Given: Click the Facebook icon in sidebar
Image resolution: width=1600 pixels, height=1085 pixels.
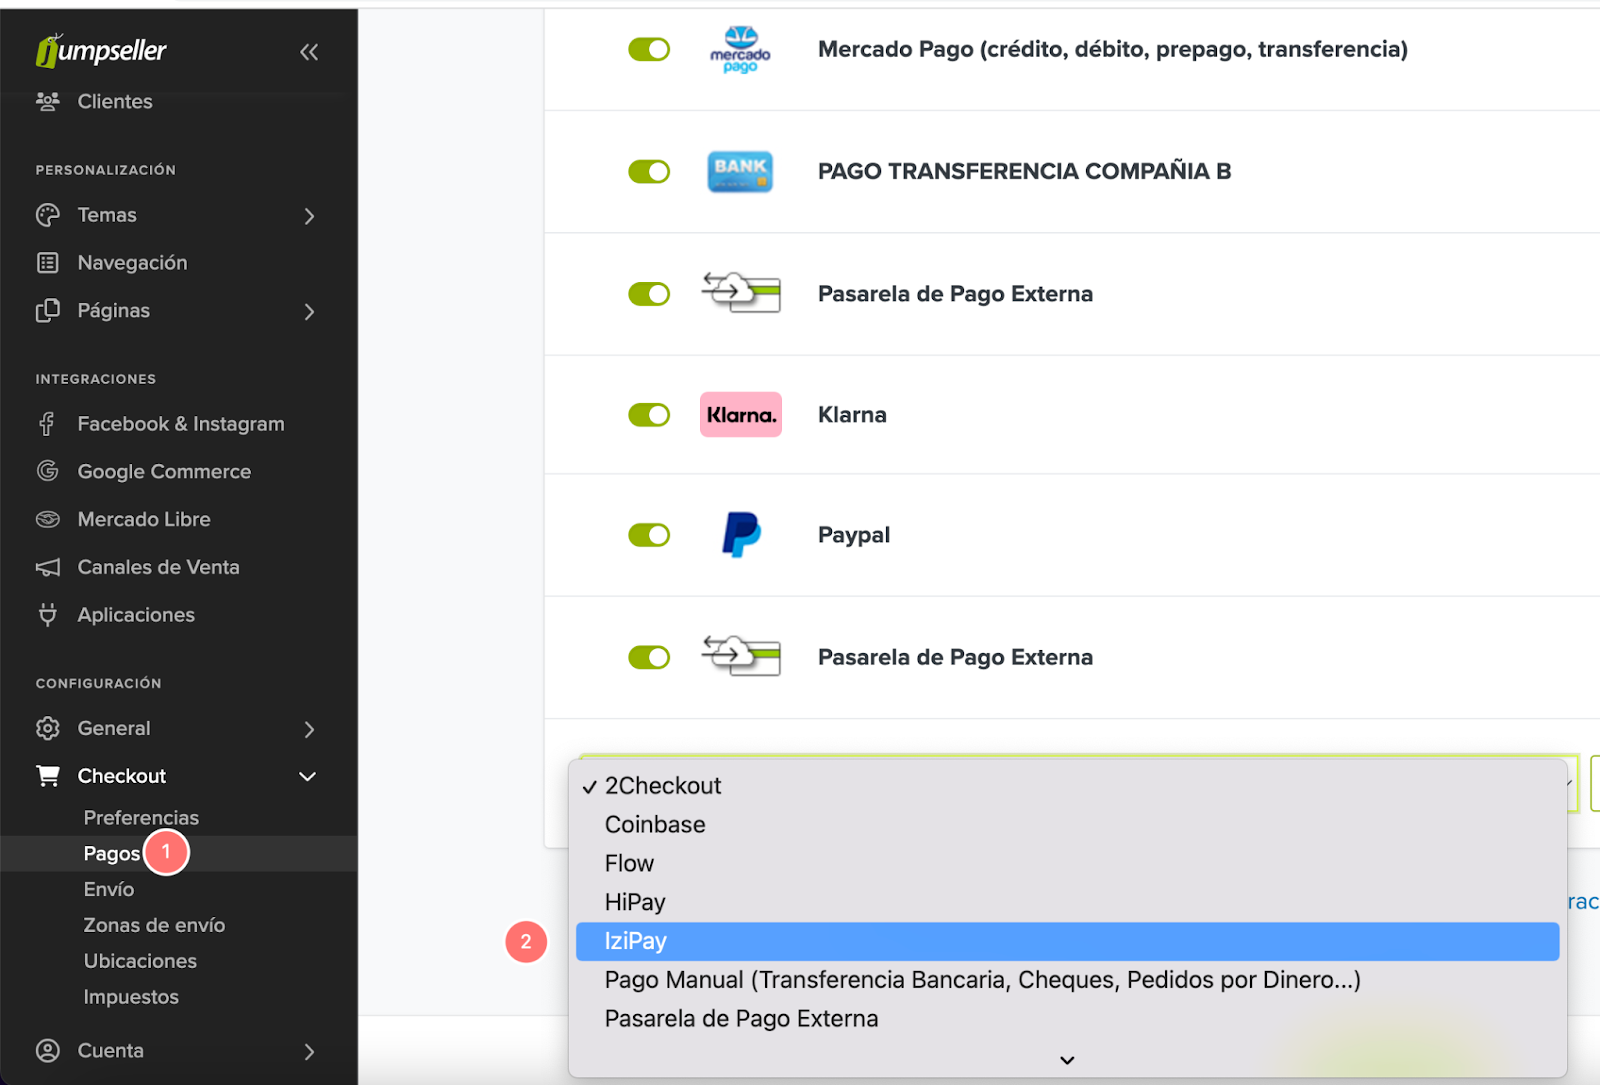Looking at the screenshot, I should 47,424.
